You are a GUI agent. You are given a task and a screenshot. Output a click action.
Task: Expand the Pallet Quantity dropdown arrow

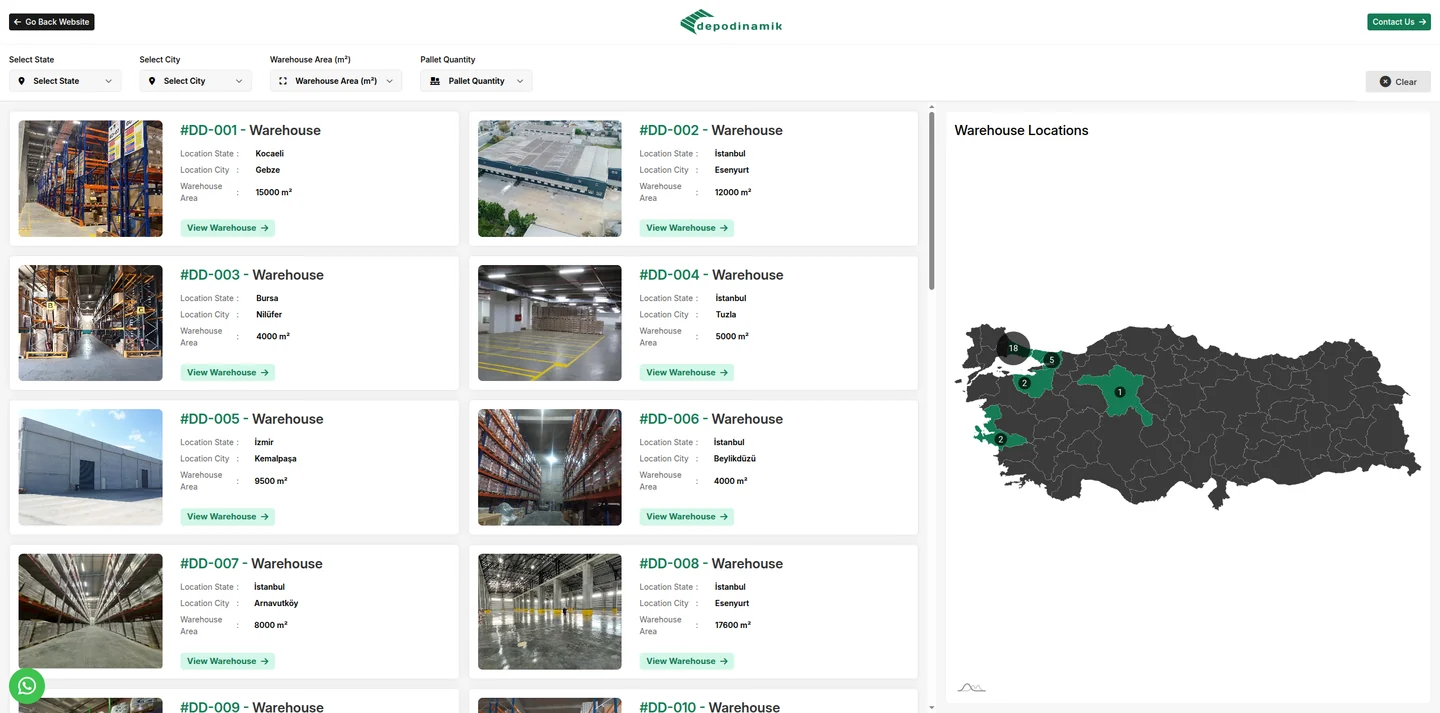click(520, 81)
